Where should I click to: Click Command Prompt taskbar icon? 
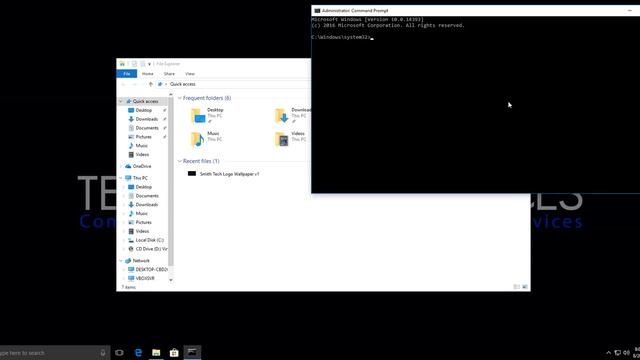point(192,353)
